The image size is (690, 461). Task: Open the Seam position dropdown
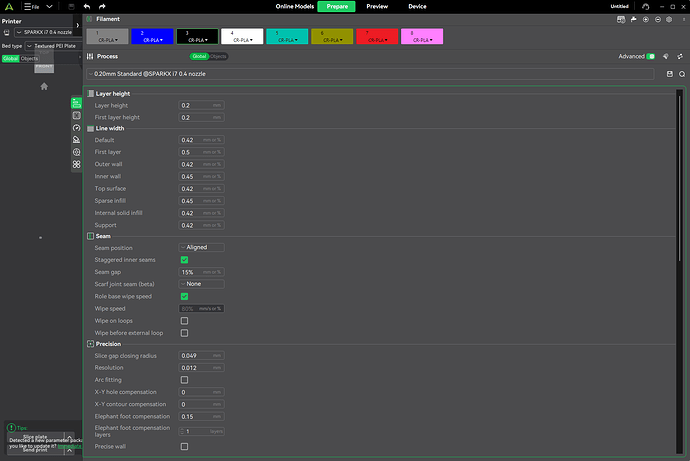[201, 247]
